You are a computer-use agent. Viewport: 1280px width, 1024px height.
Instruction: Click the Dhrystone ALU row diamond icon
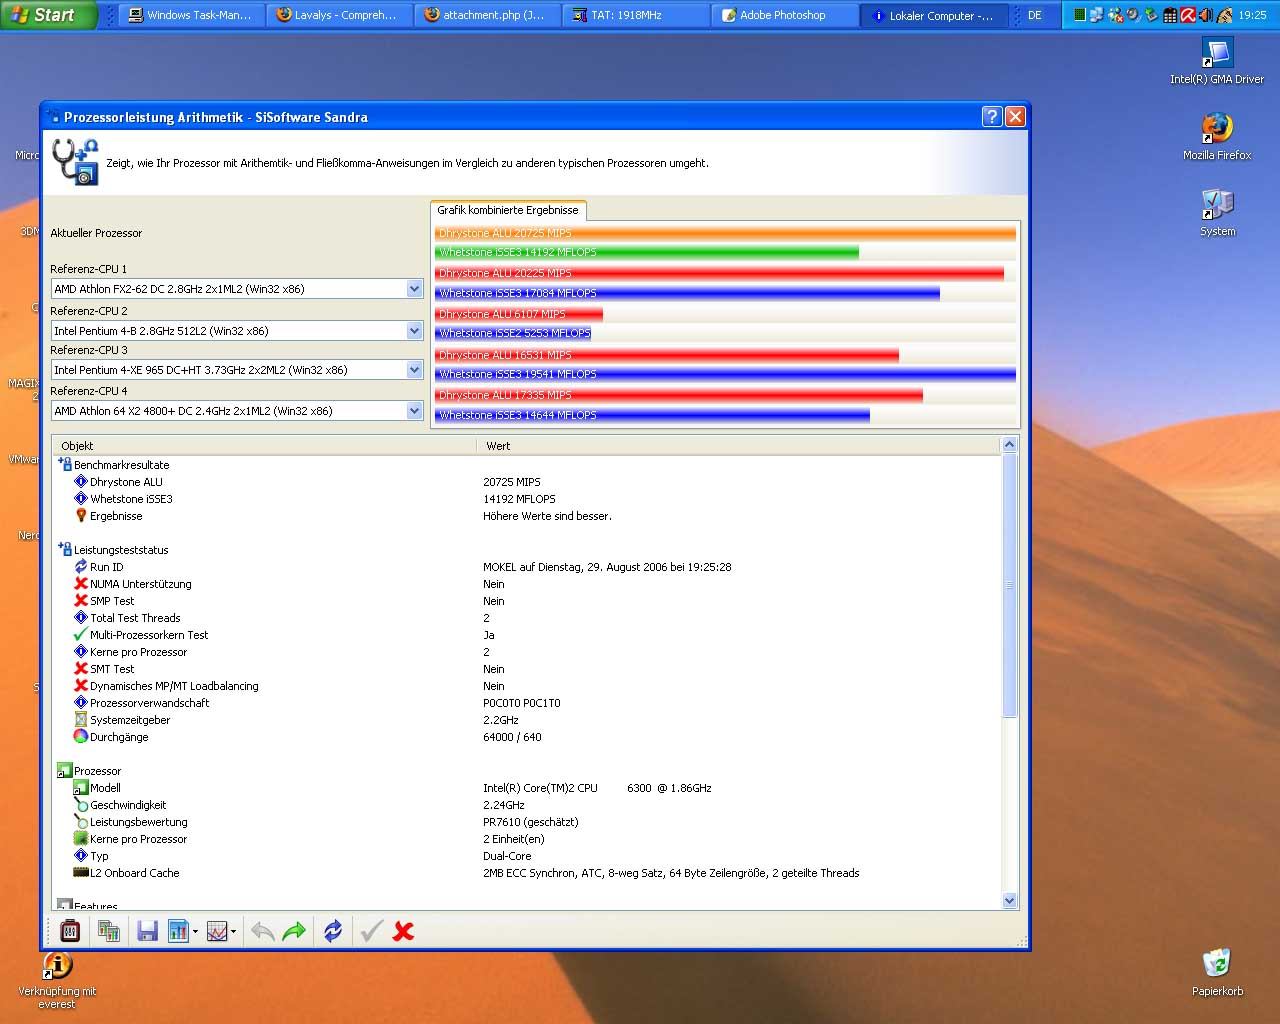[81, 482]
